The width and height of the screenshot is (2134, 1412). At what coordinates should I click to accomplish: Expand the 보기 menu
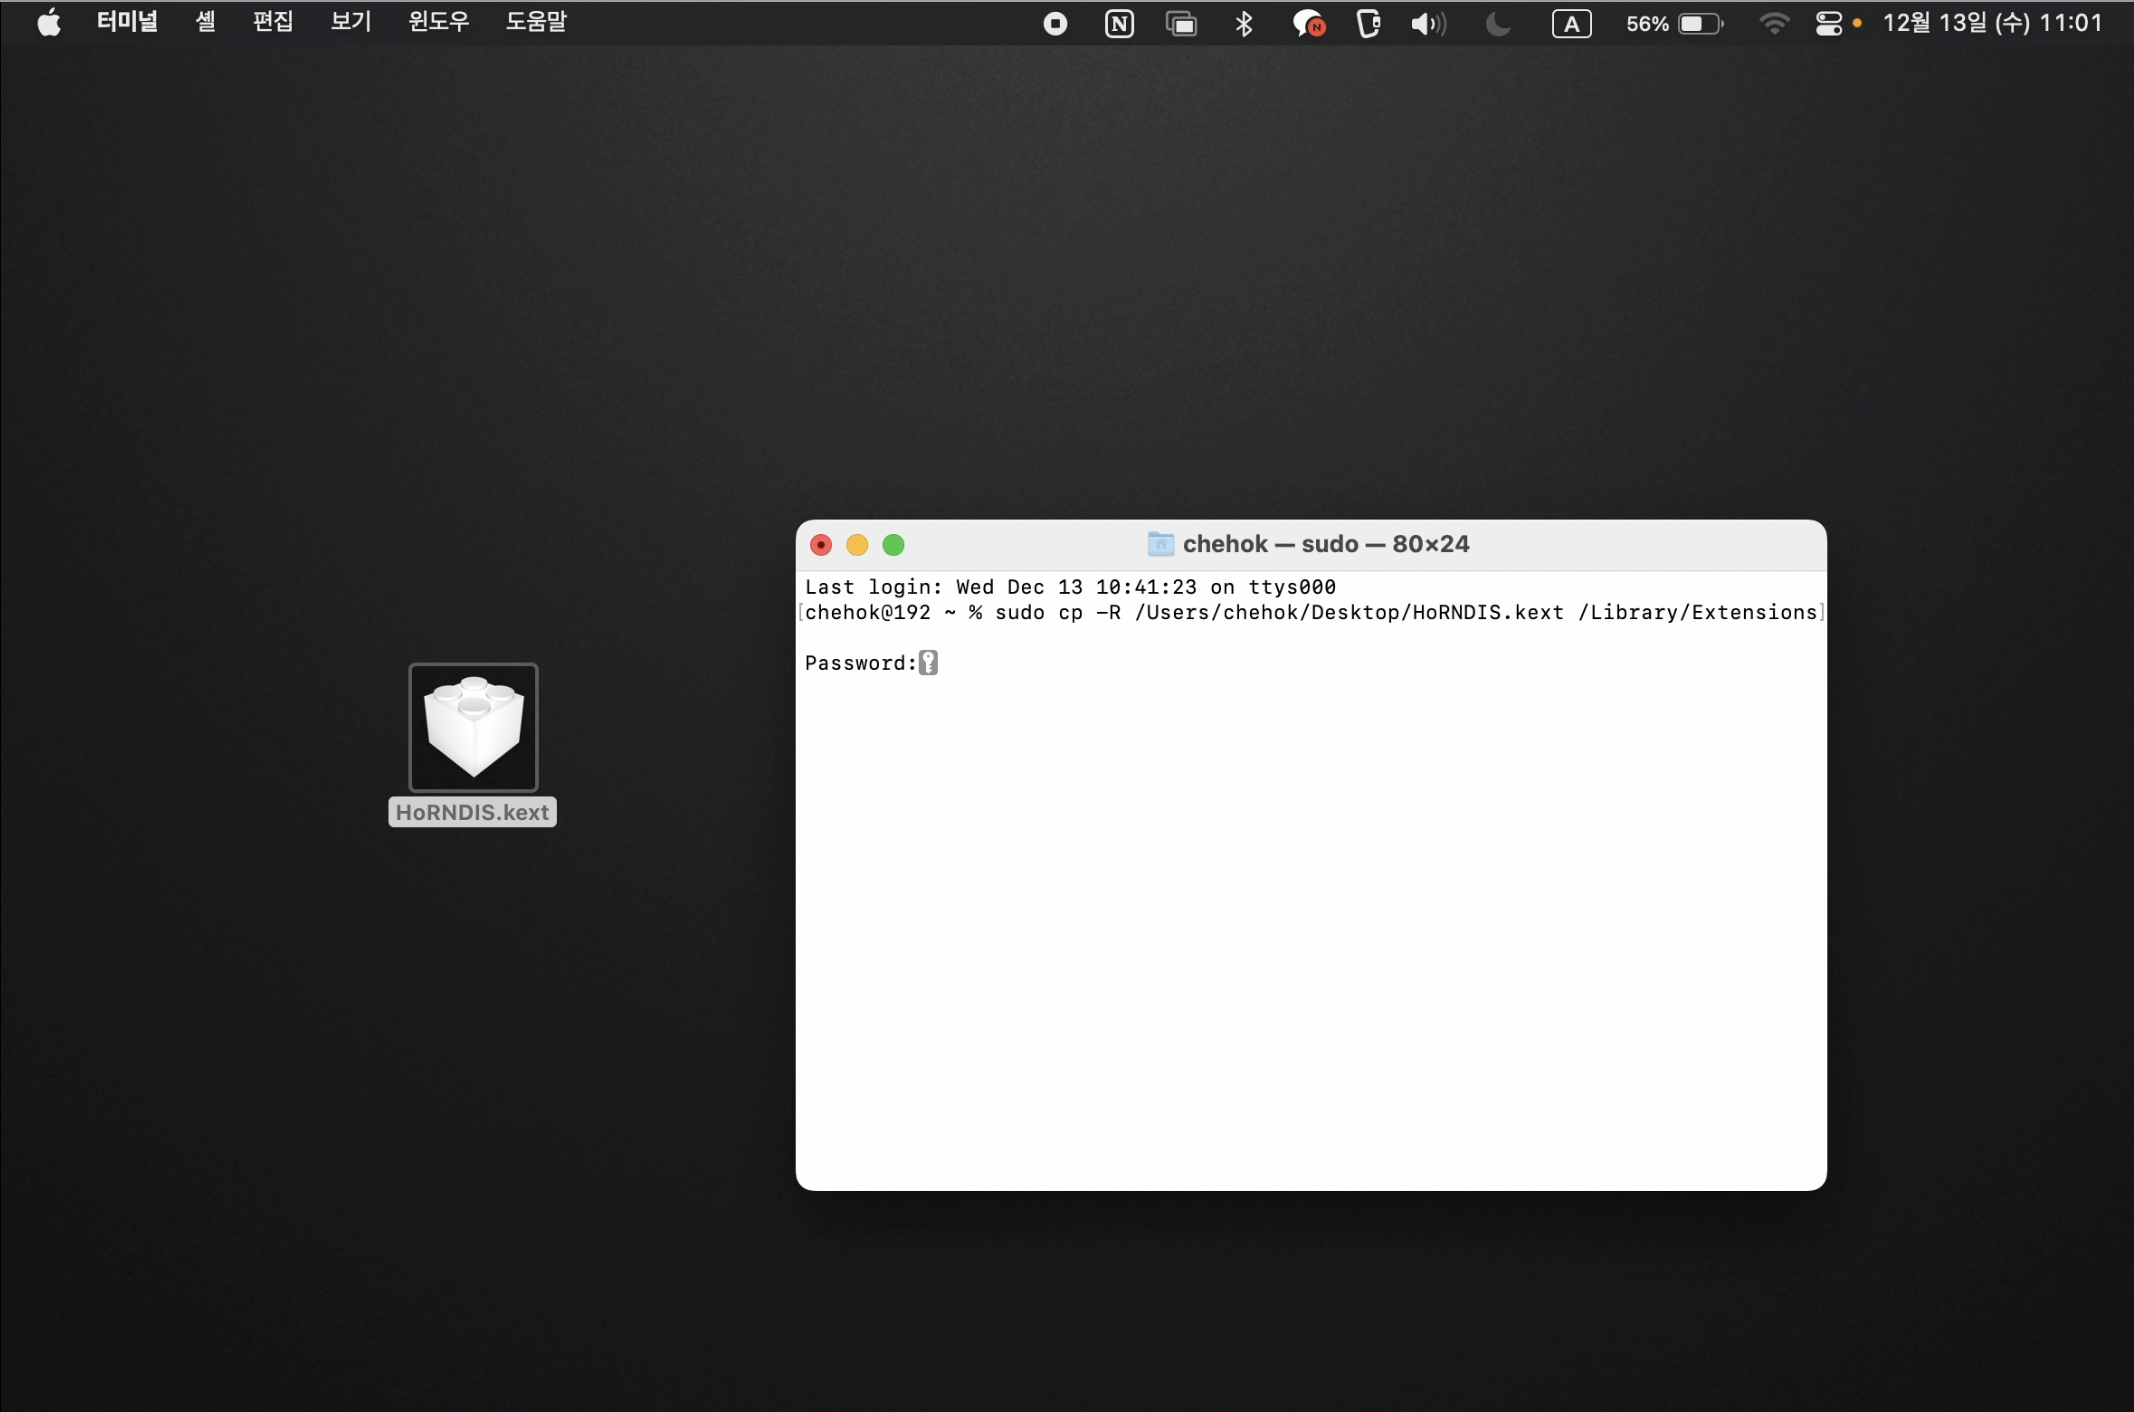tap(350, 22)
